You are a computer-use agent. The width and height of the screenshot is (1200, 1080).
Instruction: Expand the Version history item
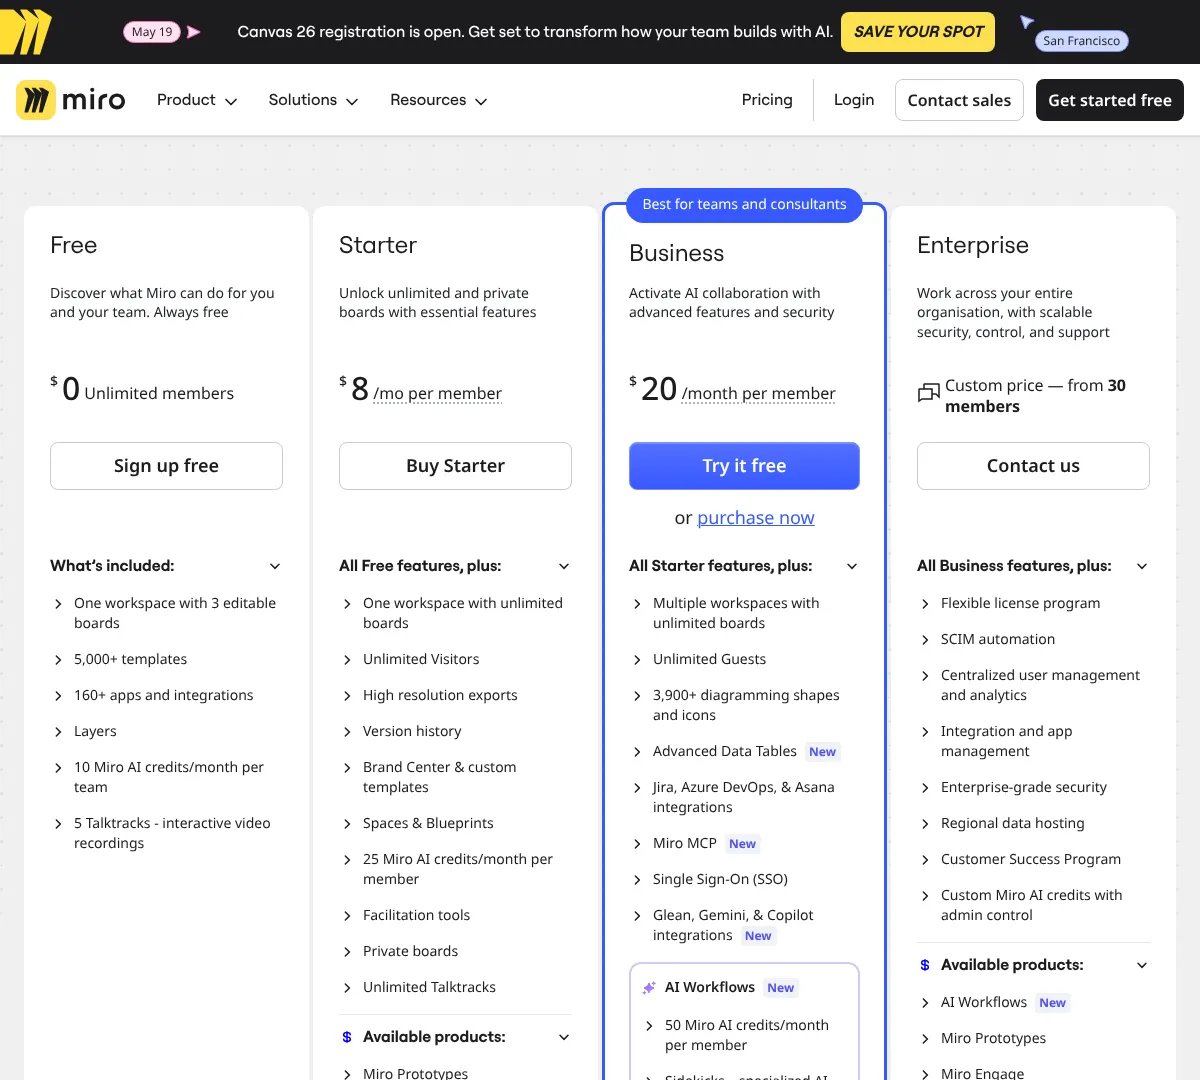(x=455, y=731)
